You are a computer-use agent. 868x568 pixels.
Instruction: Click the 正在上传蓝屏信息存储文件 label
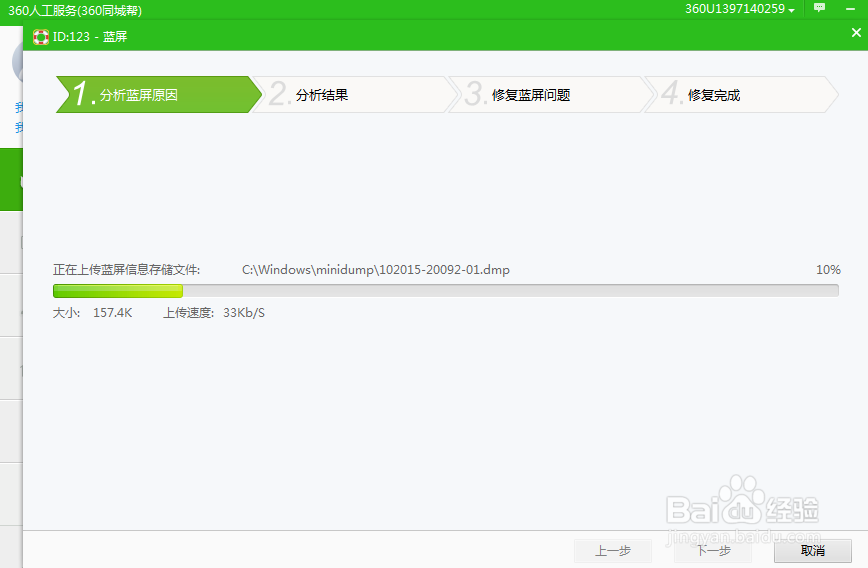click(126, 270)
